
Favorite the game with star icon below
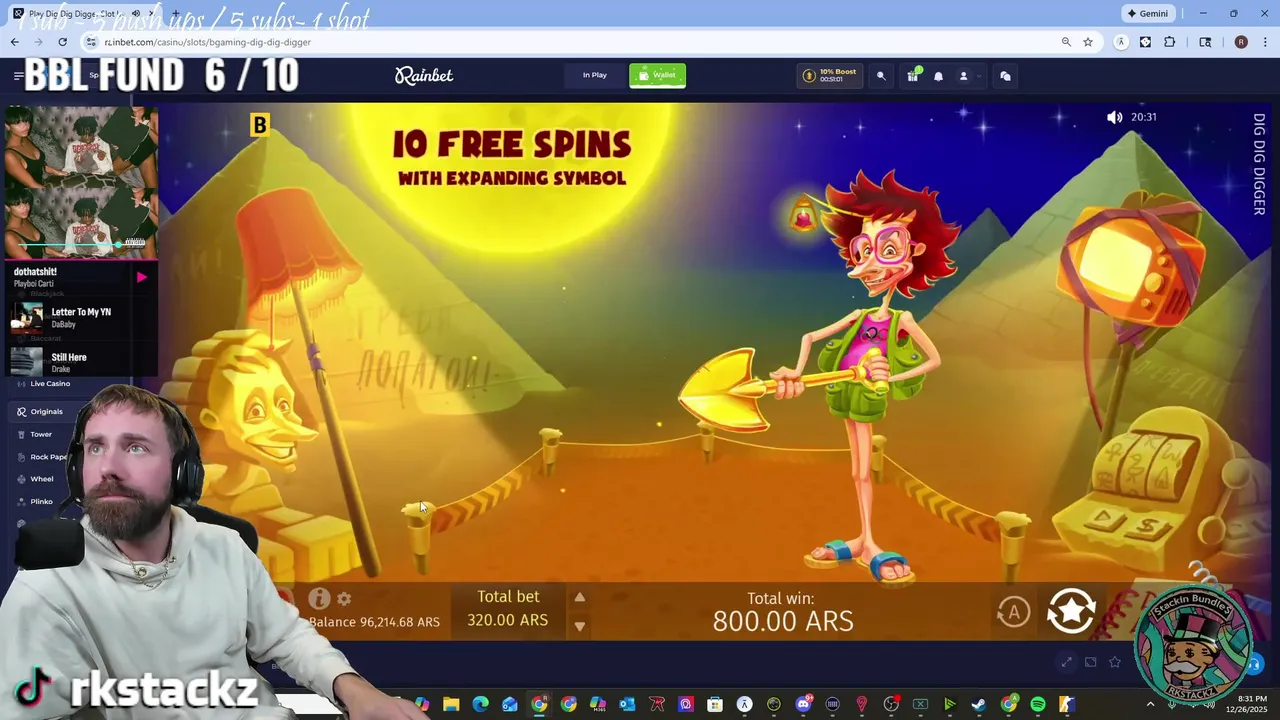coord(1114,662)
